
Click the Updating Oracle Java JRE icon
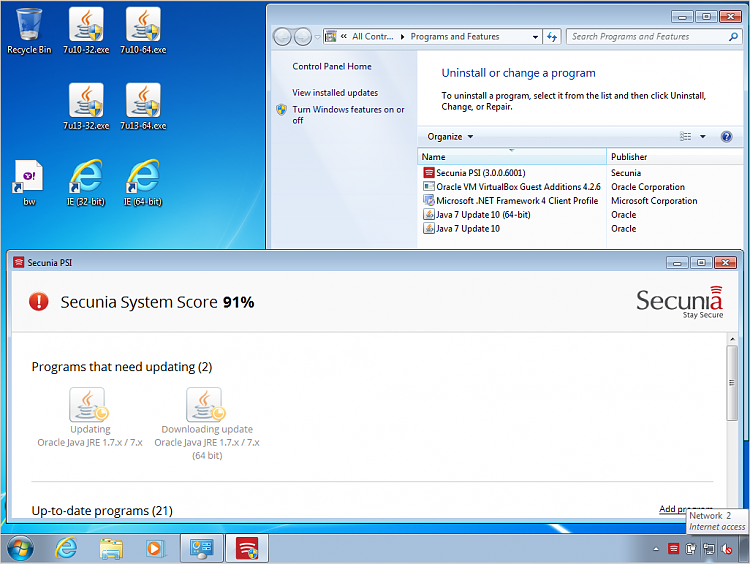coord(90,405)
